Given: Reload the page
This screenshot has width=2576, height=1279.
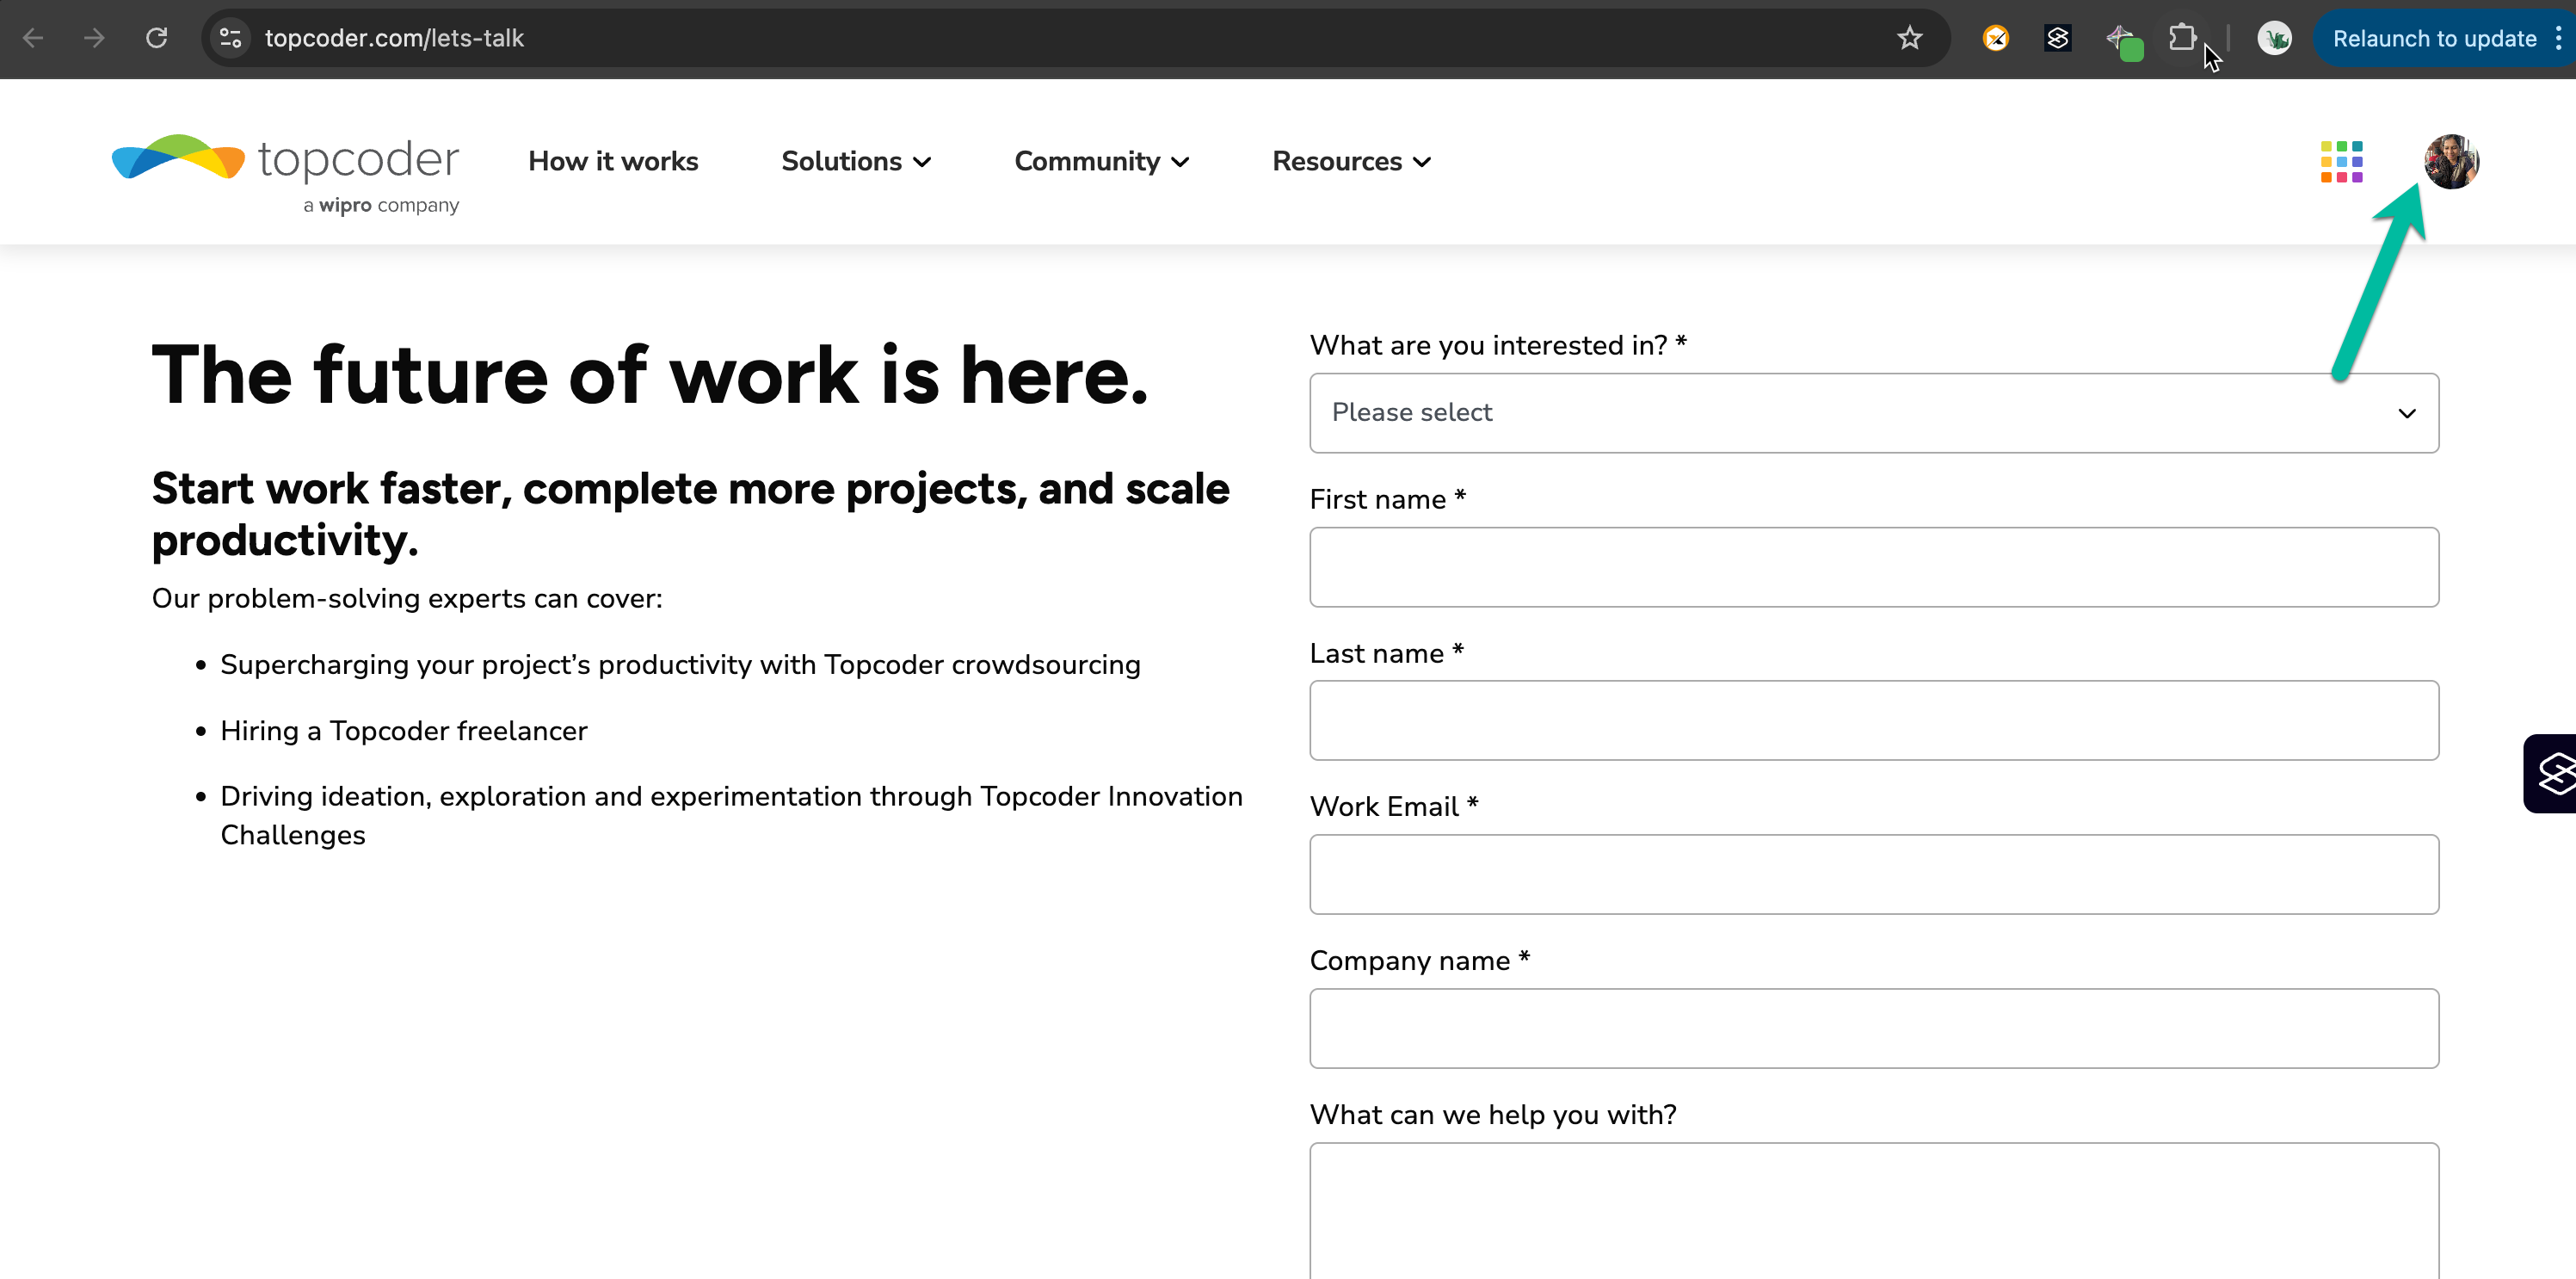Looking at the screenshot, I should point(156,38).
